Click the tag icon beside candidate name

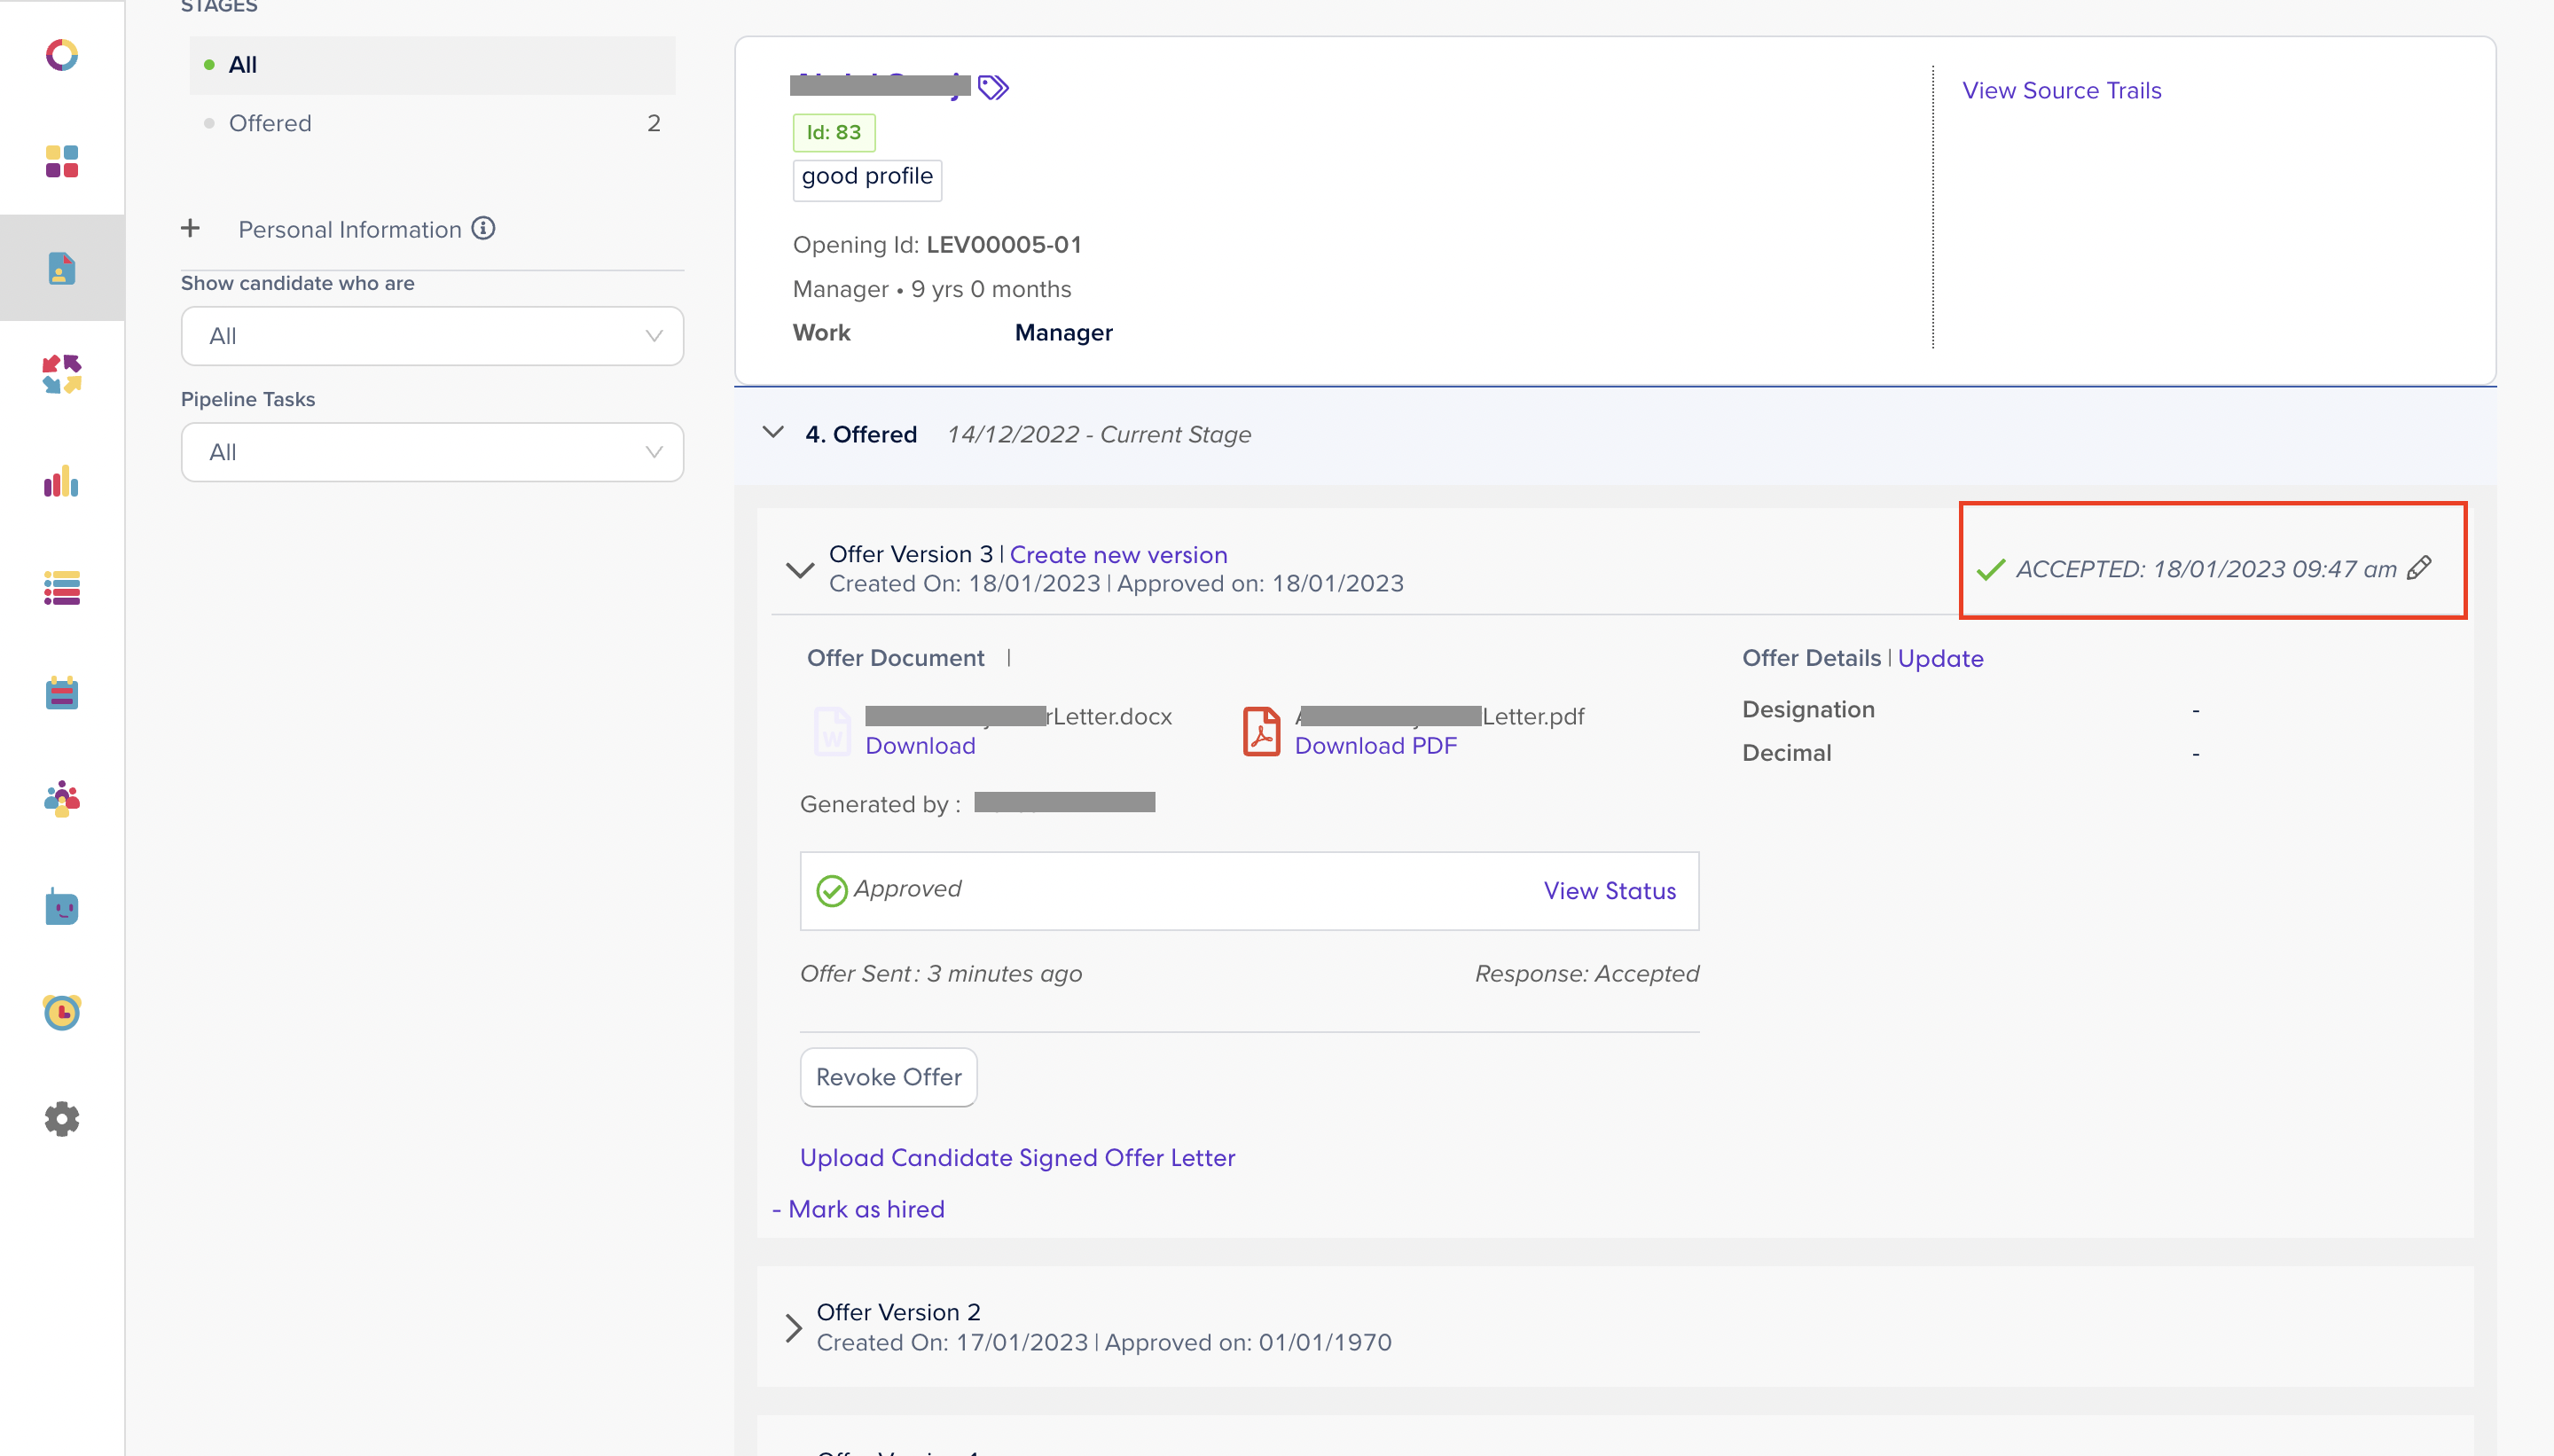(993, 88)
